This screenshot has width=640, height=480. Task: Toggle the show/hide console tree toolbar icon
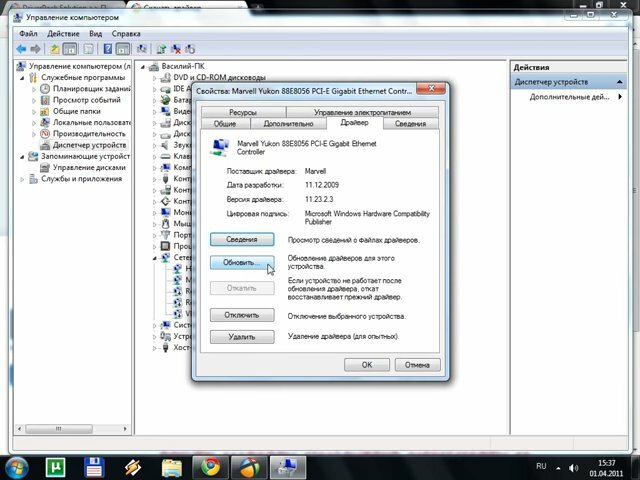coord(70,49)
